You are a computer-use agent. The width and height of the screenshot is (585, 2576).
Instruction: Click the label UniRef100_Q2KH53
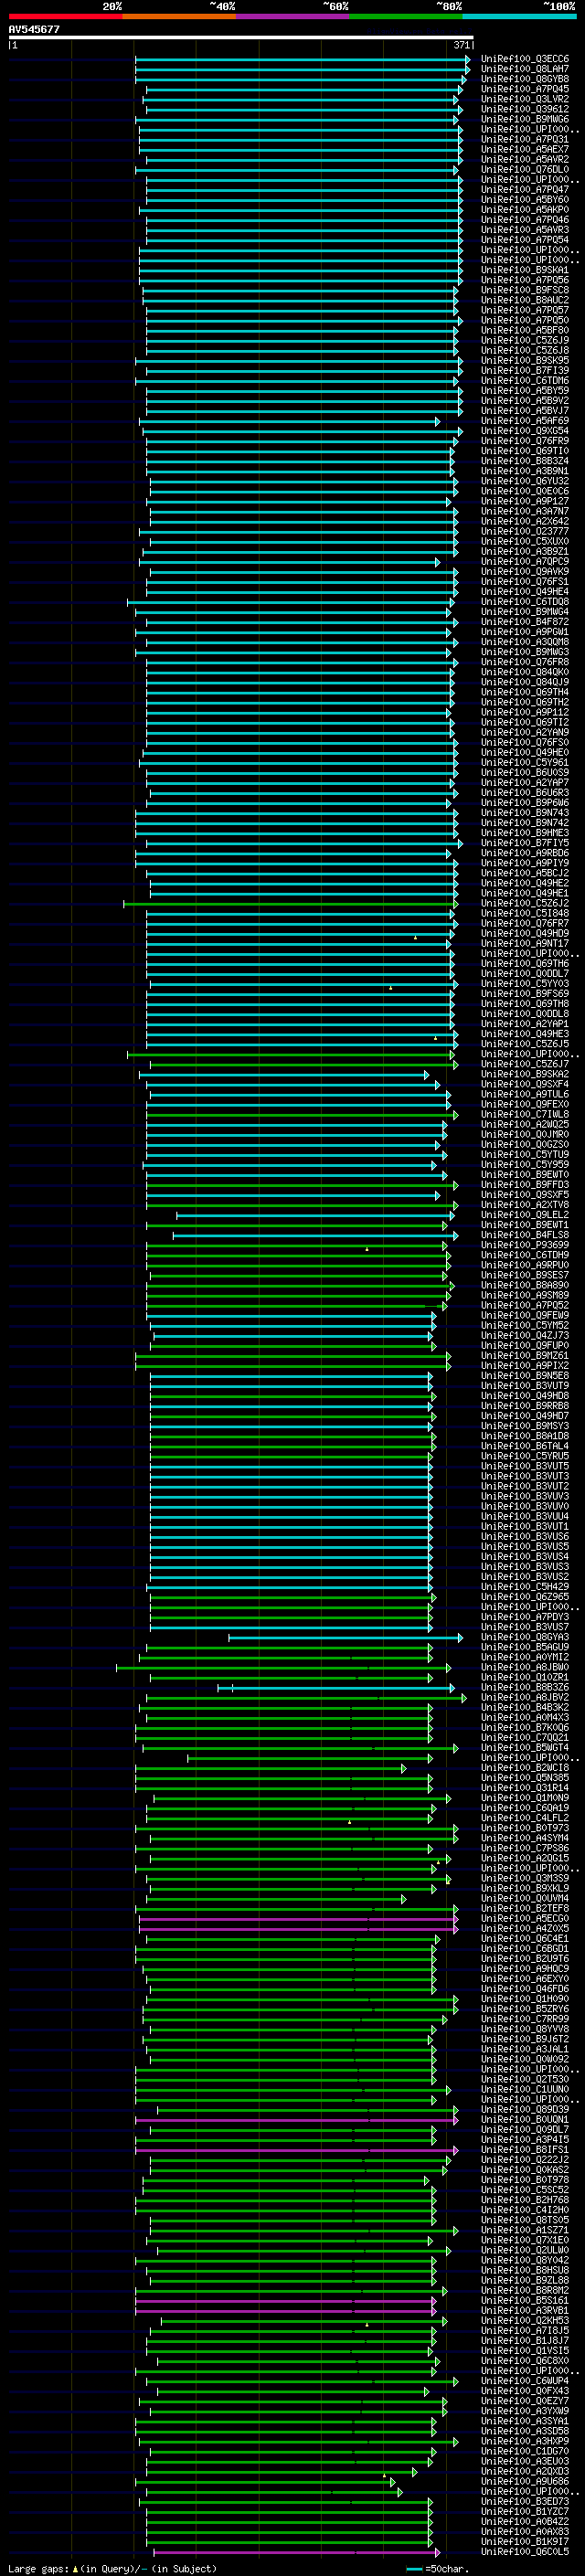[x=525, y=2321]
